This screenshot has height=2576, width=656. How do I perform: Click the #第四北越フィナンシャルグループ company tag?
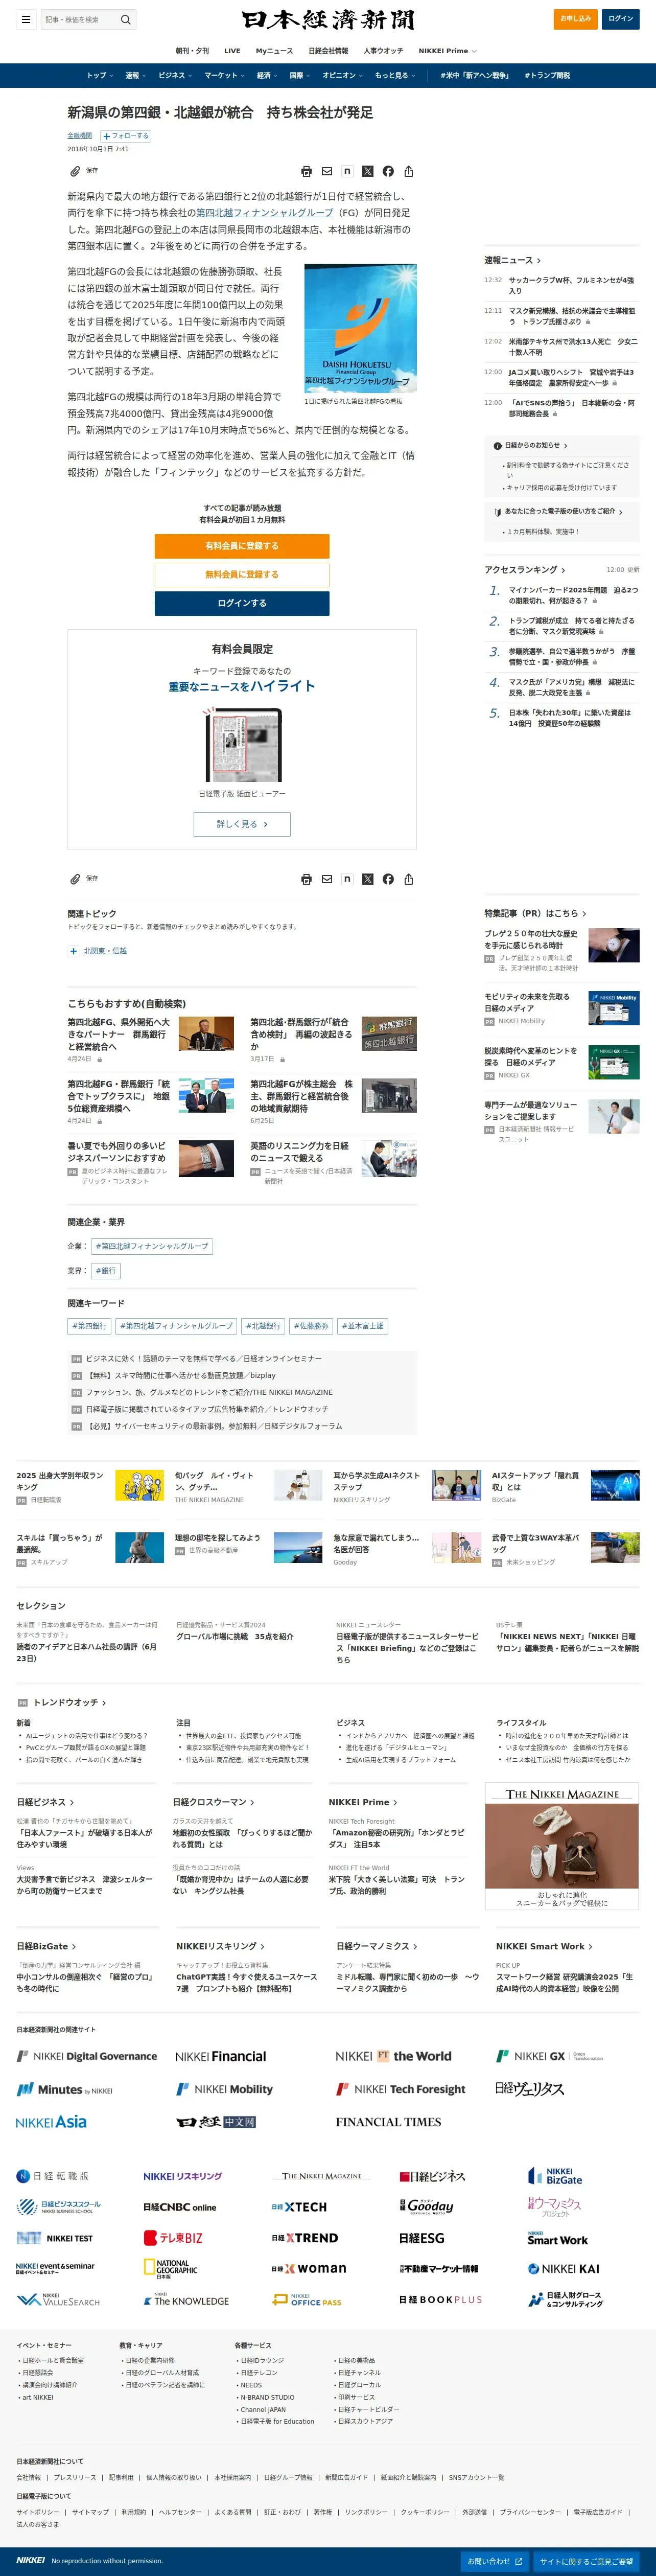[x=152, y=1246]
